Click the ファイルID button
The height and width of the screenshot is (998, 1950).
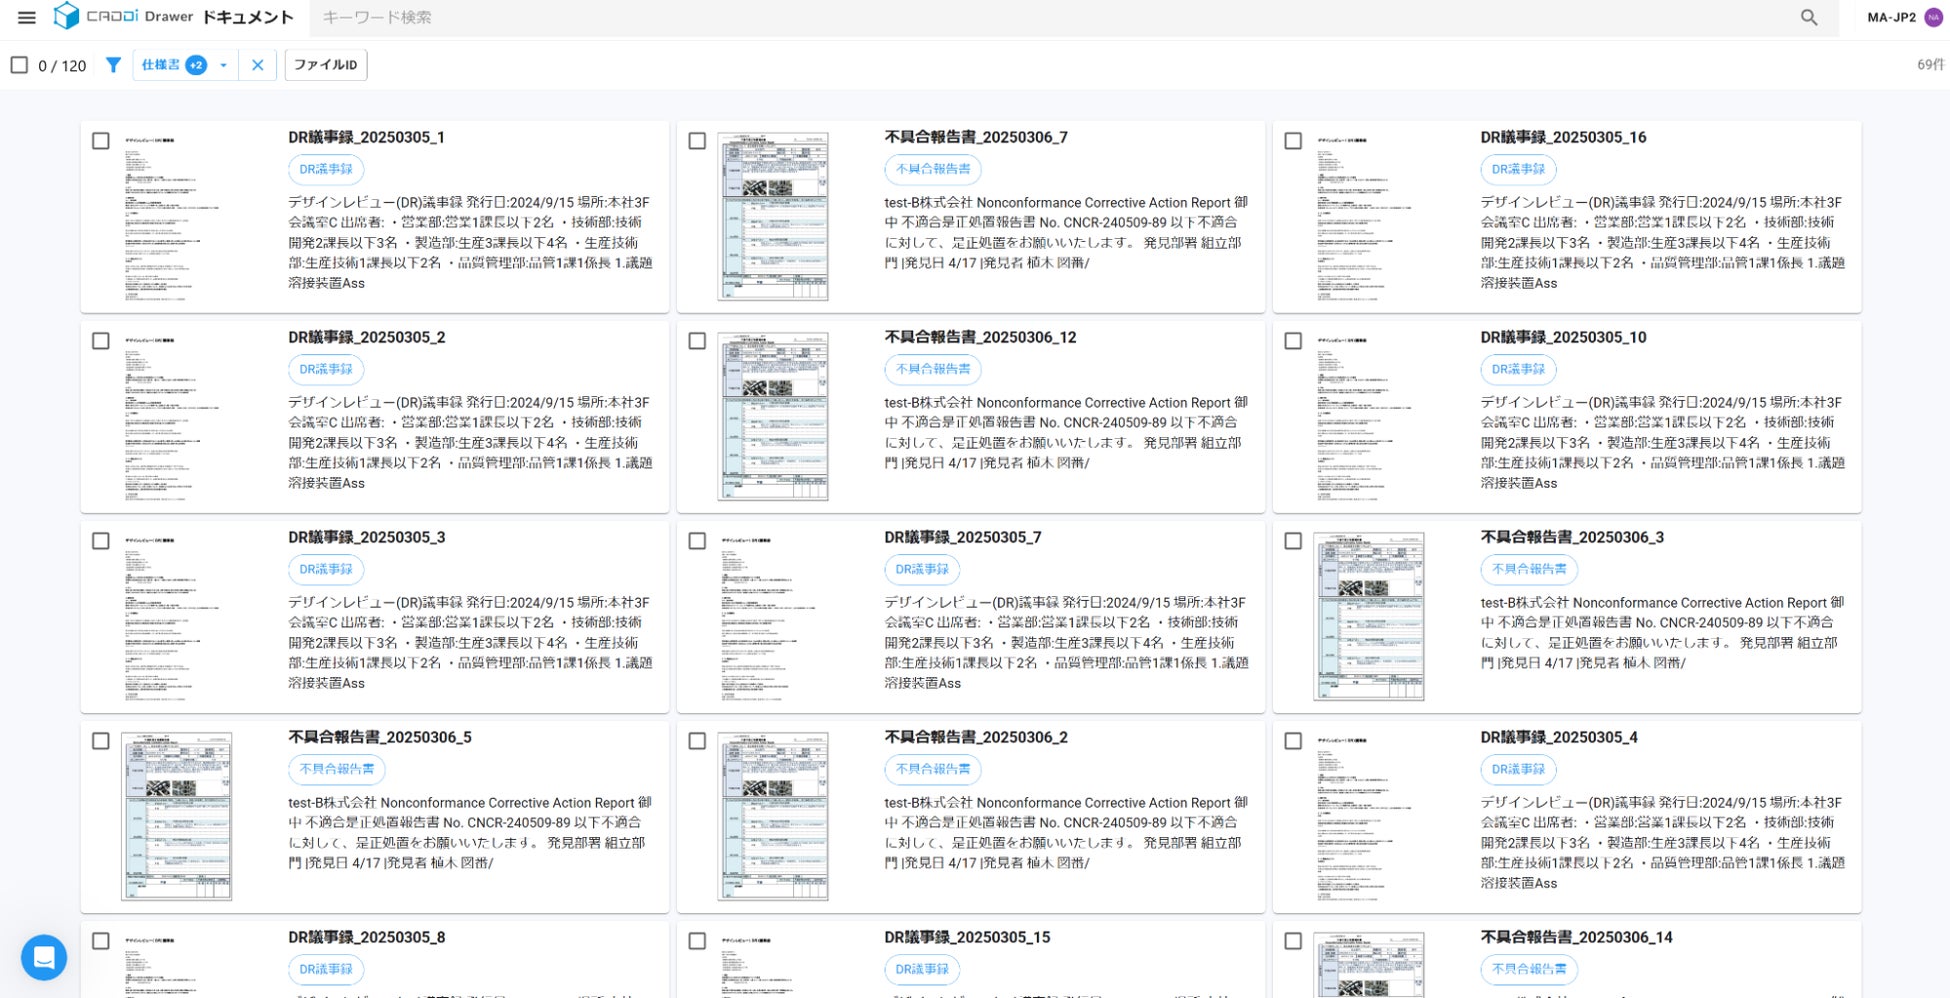tap(326, 65)
